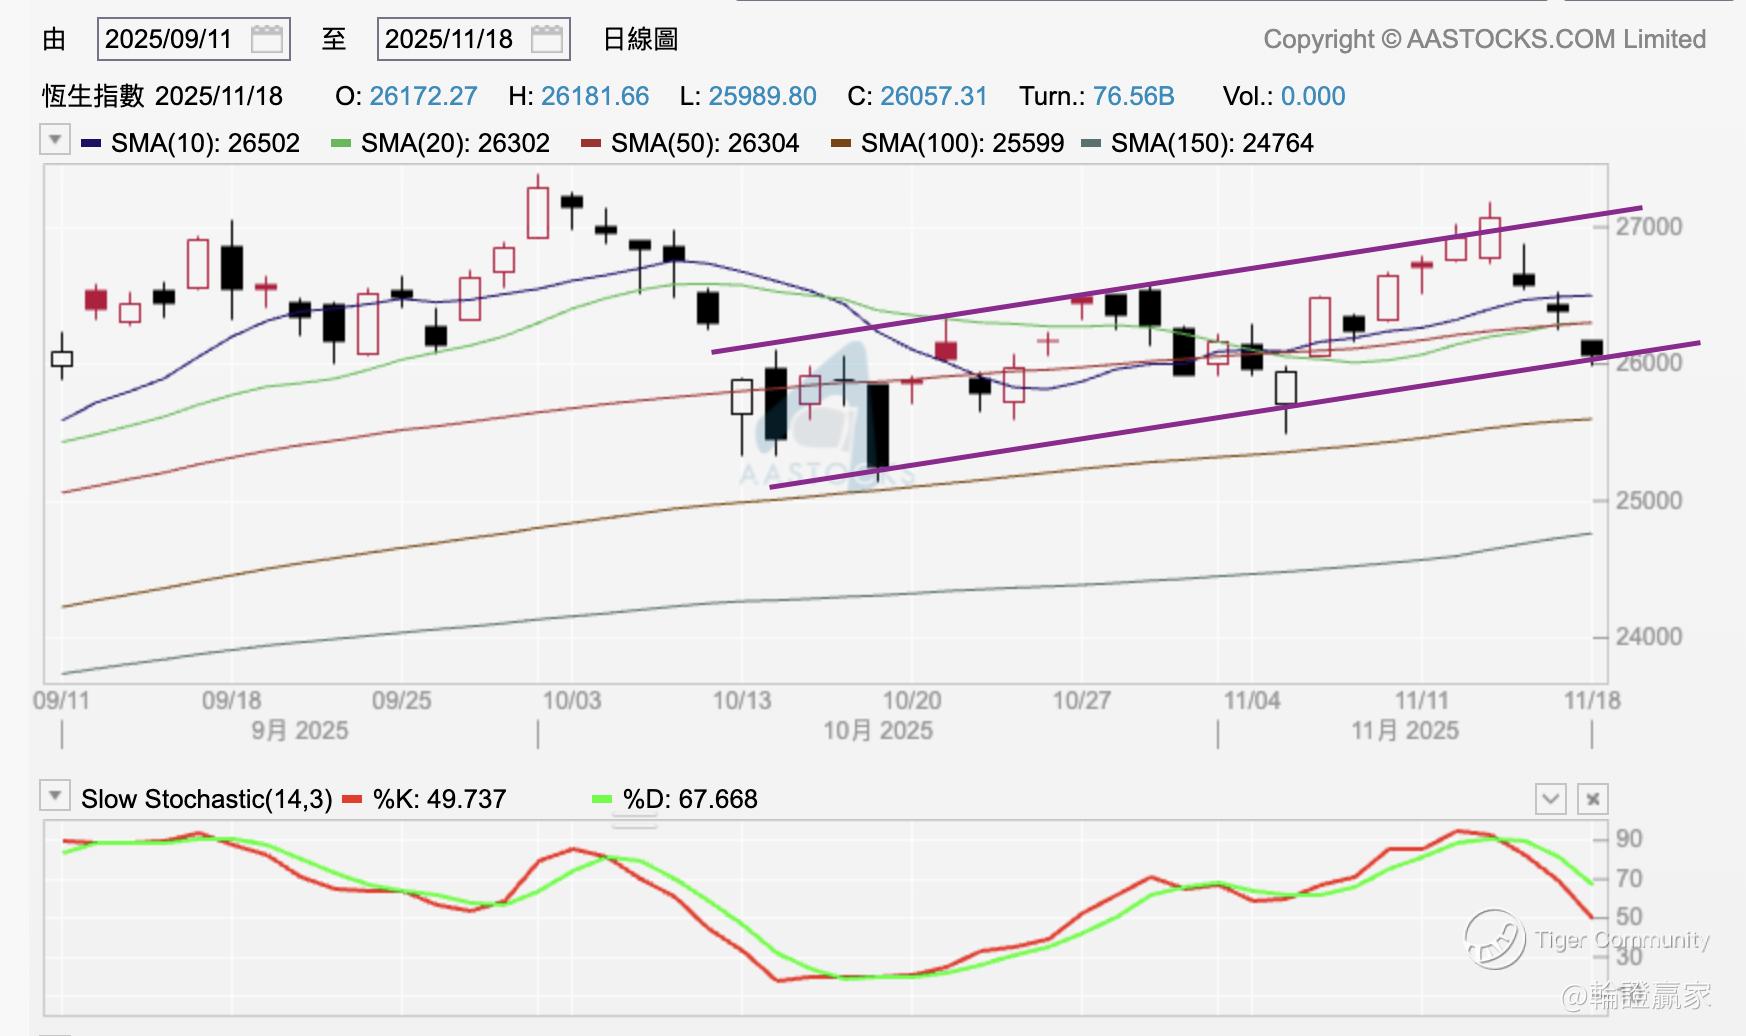Click the SMA(150): 24764 legend label

click(1213, 143)
